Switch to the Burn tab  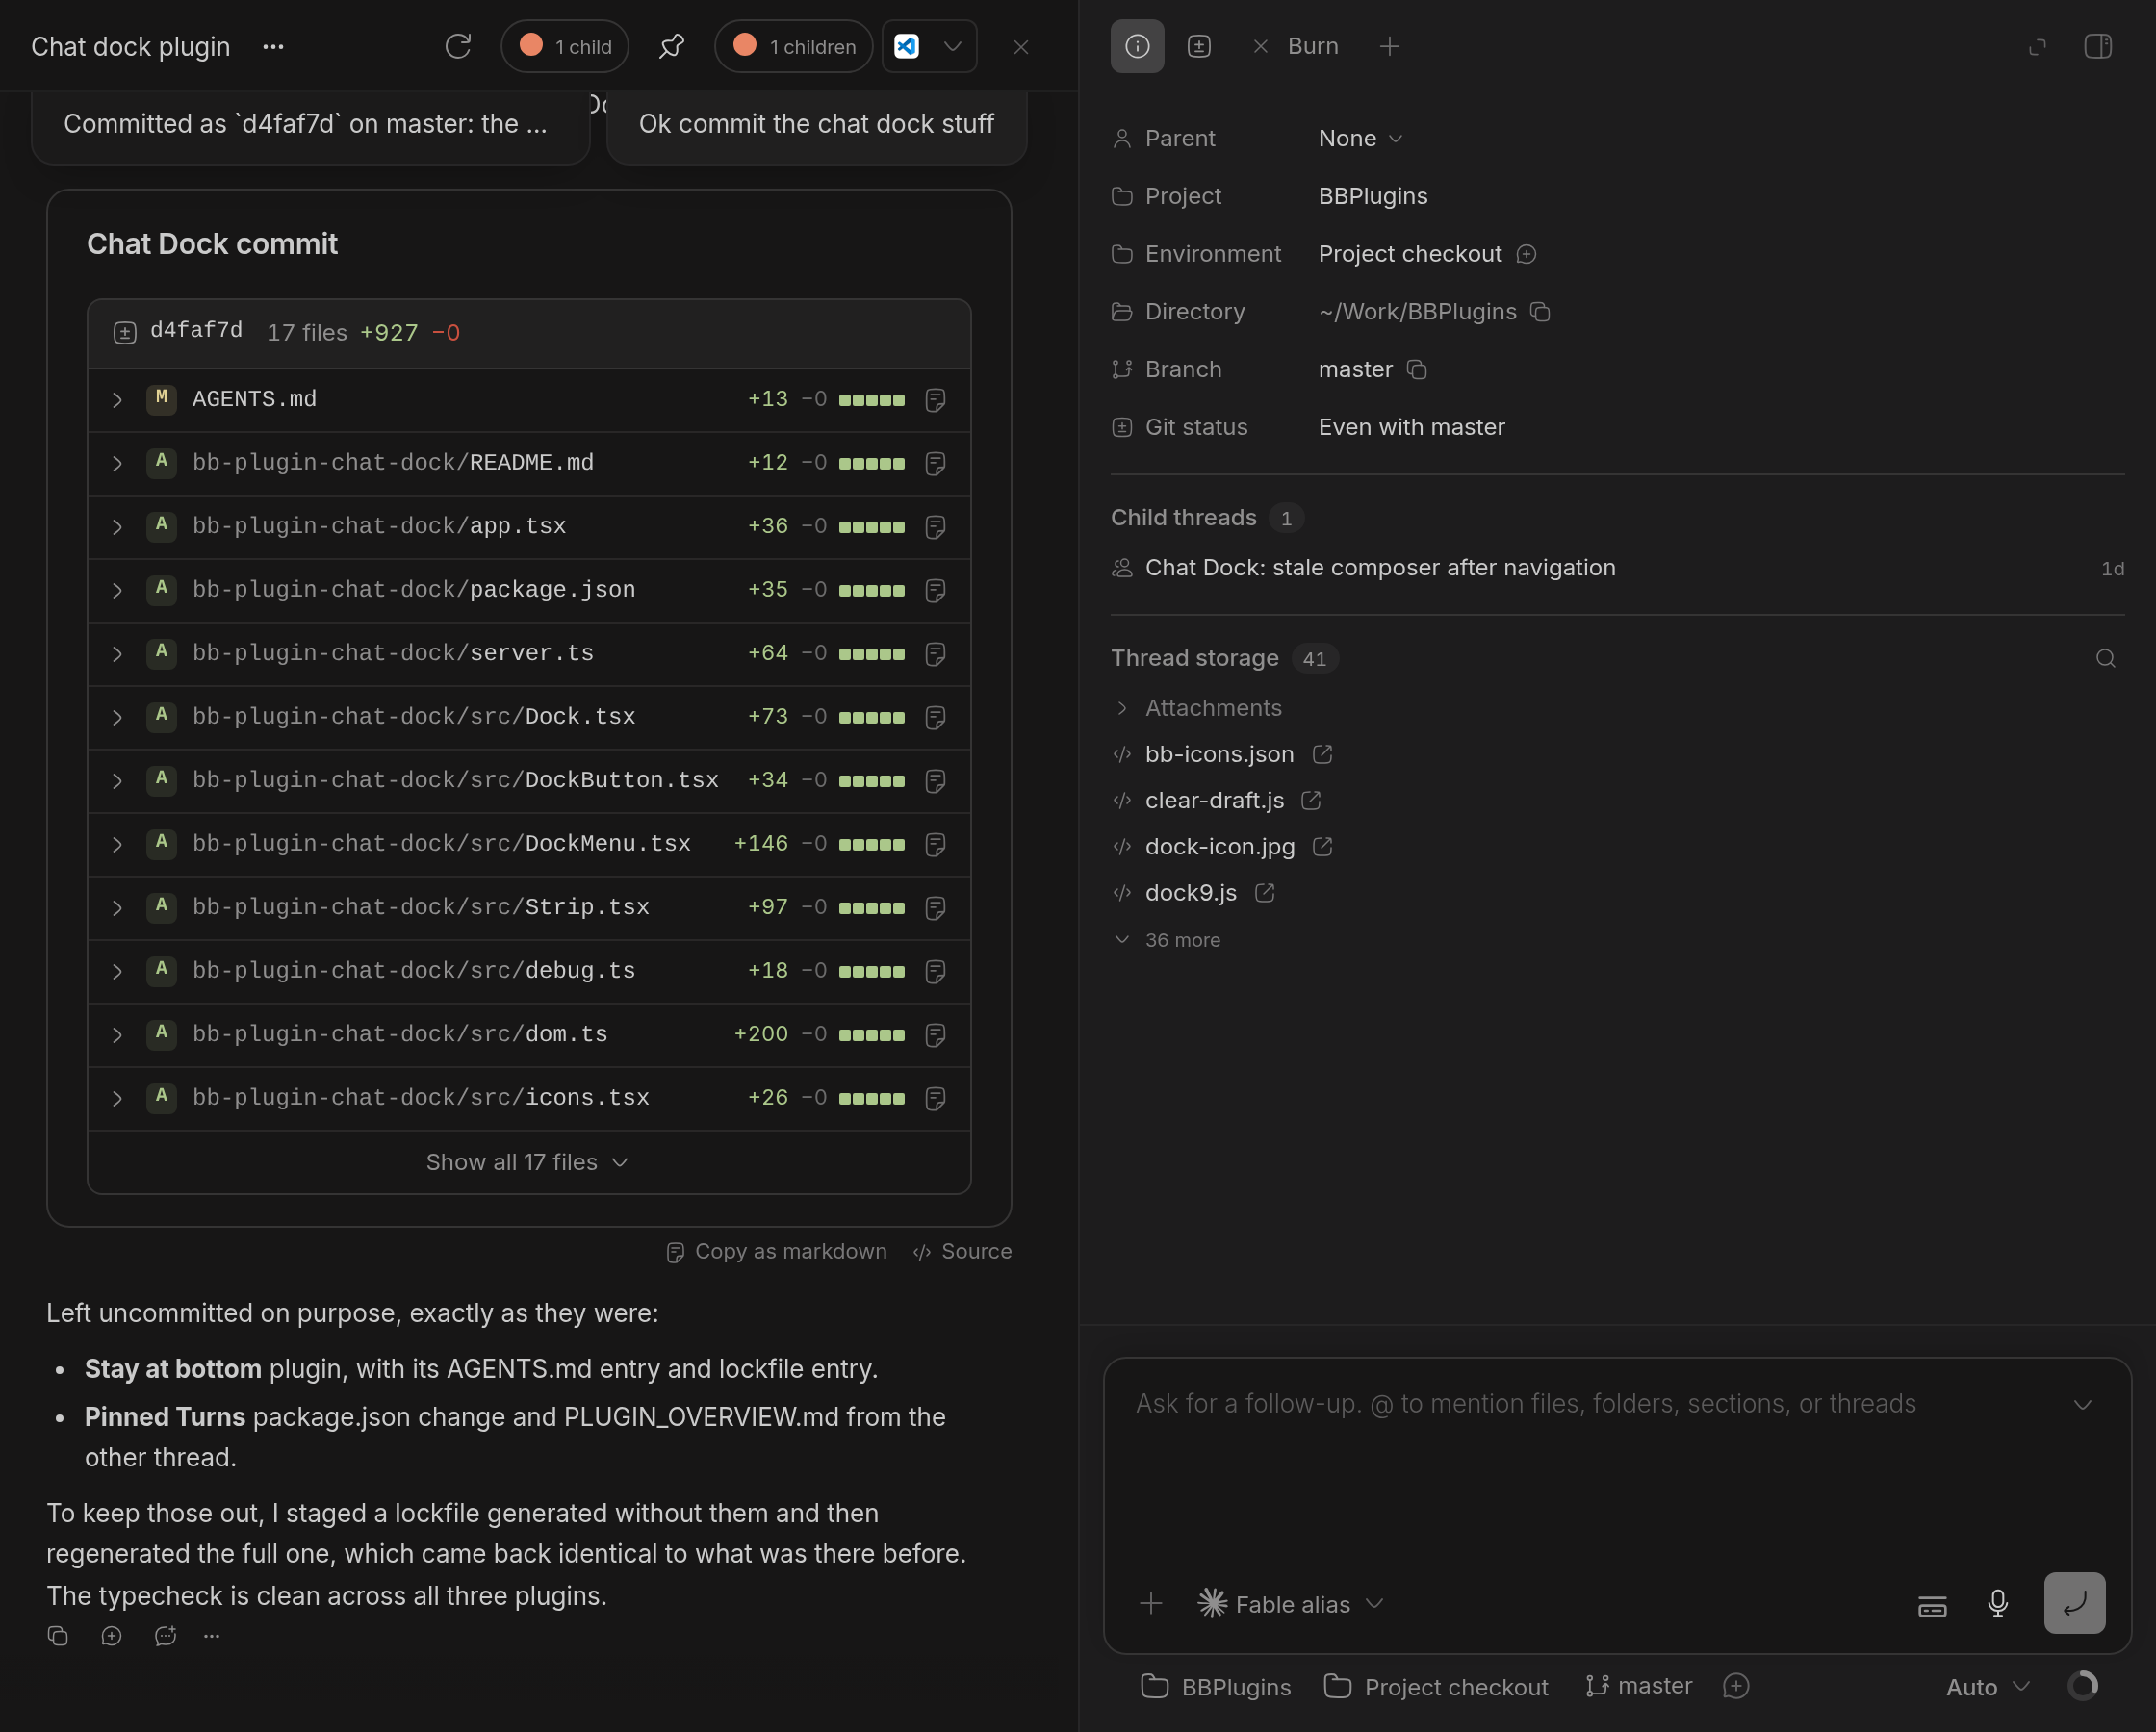(1312, 46)
